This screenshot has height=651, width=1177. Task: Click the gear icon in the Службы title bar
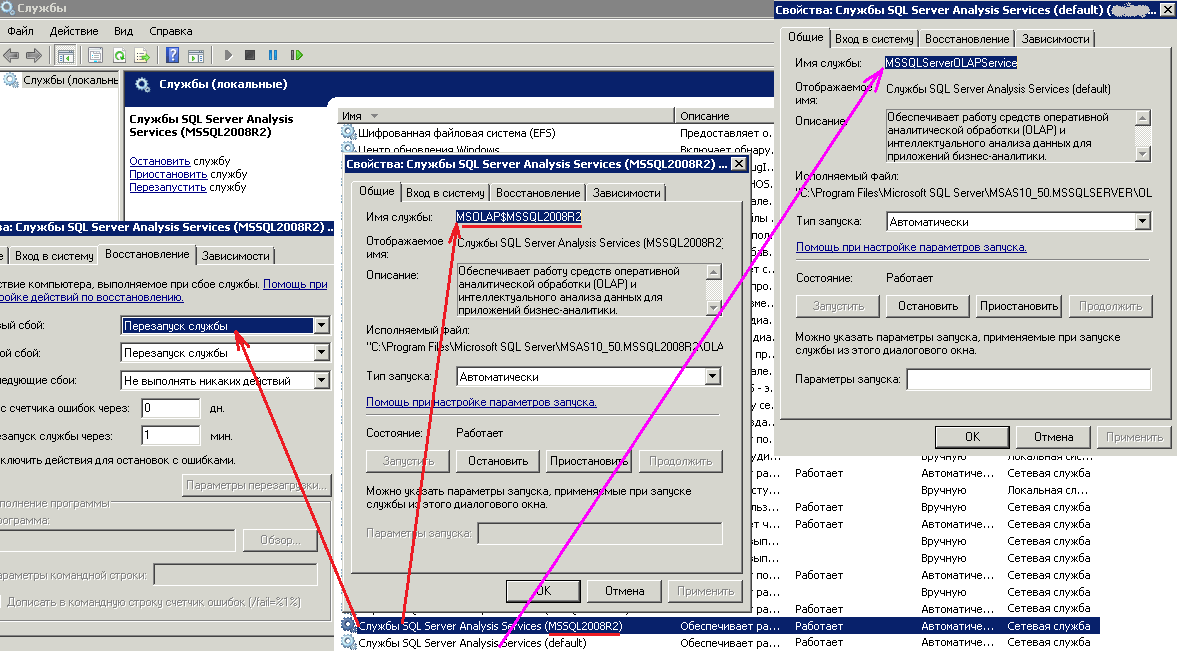(8, 8)
